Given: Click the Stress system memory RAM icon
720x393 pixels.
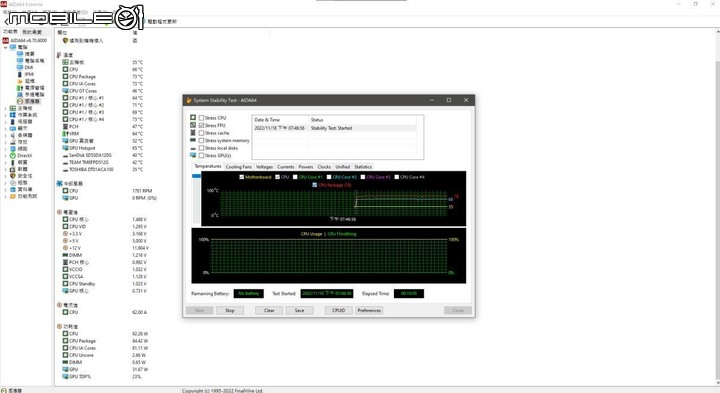Looking at the screenshot, I should [193, 140].
